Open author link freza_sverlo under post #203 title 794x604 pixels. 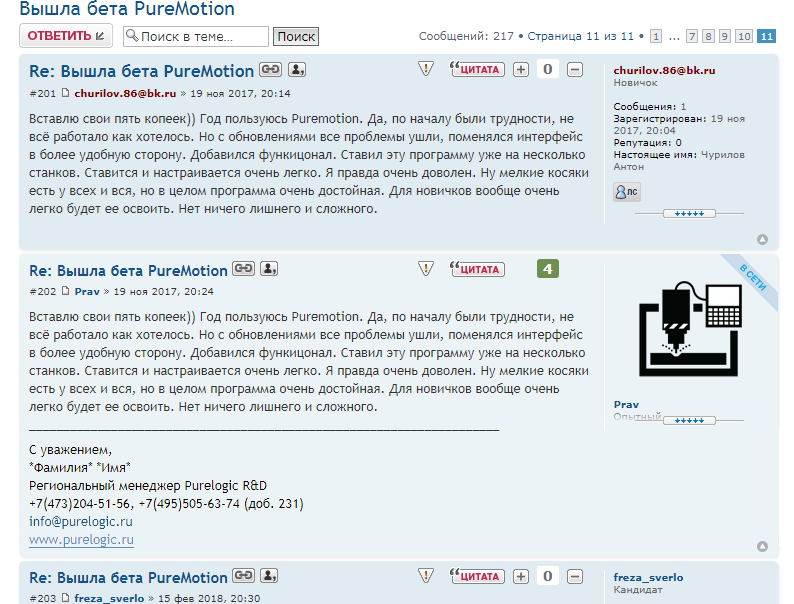click(109, 598)
